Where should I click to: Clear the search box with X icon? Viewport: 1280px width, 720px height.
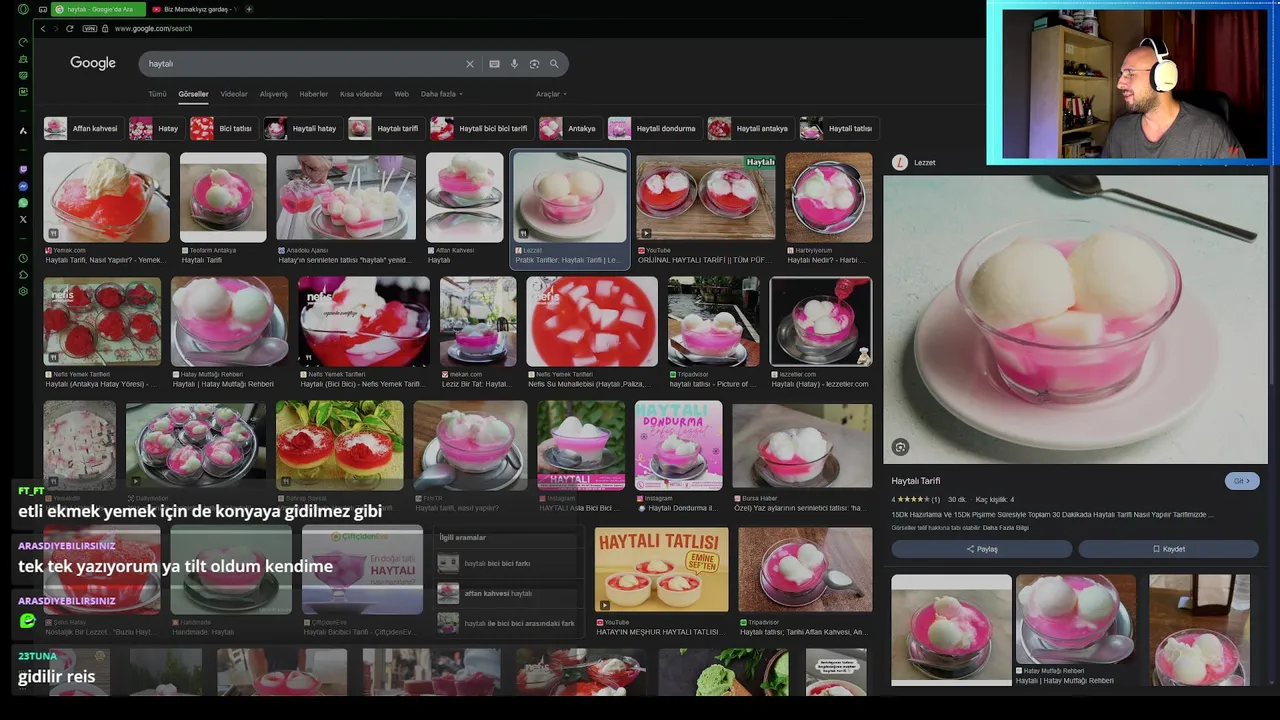[x=469, y=64]
